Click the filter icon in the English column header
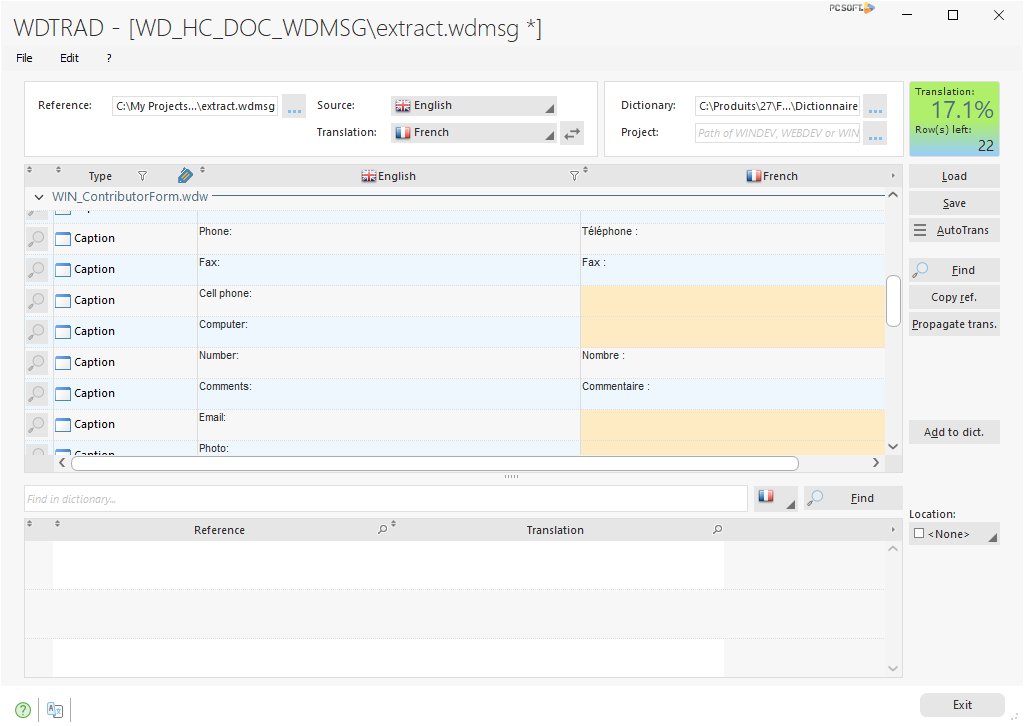The width and height of the screenshot is (1024, 726). 574,176
